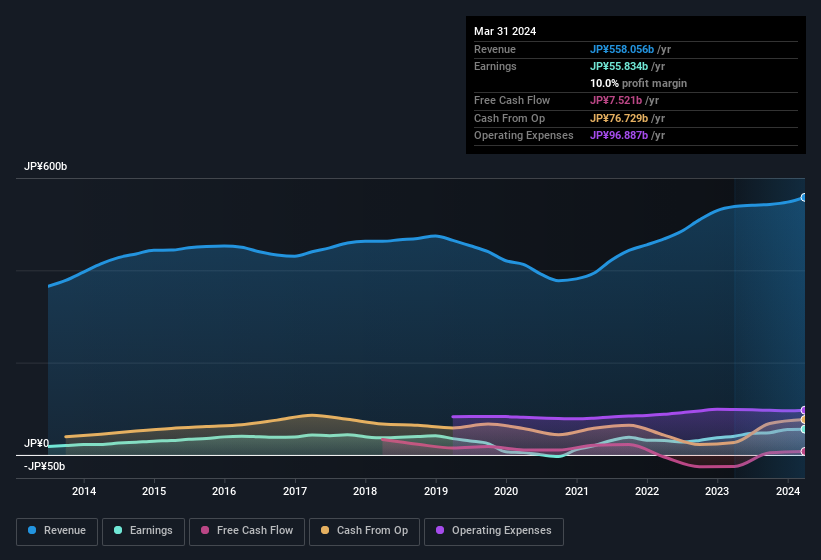Hide the Earnings series via its legend button
821x560 pixels.
click(142, 530)
